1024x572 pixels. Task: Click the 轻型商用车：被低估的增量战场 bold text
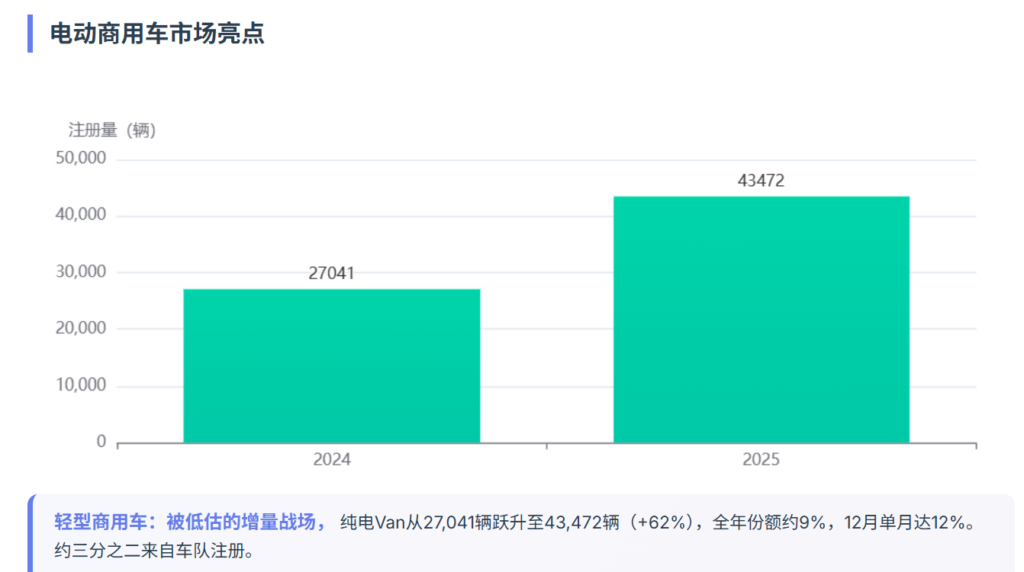[x=190, y=522]
